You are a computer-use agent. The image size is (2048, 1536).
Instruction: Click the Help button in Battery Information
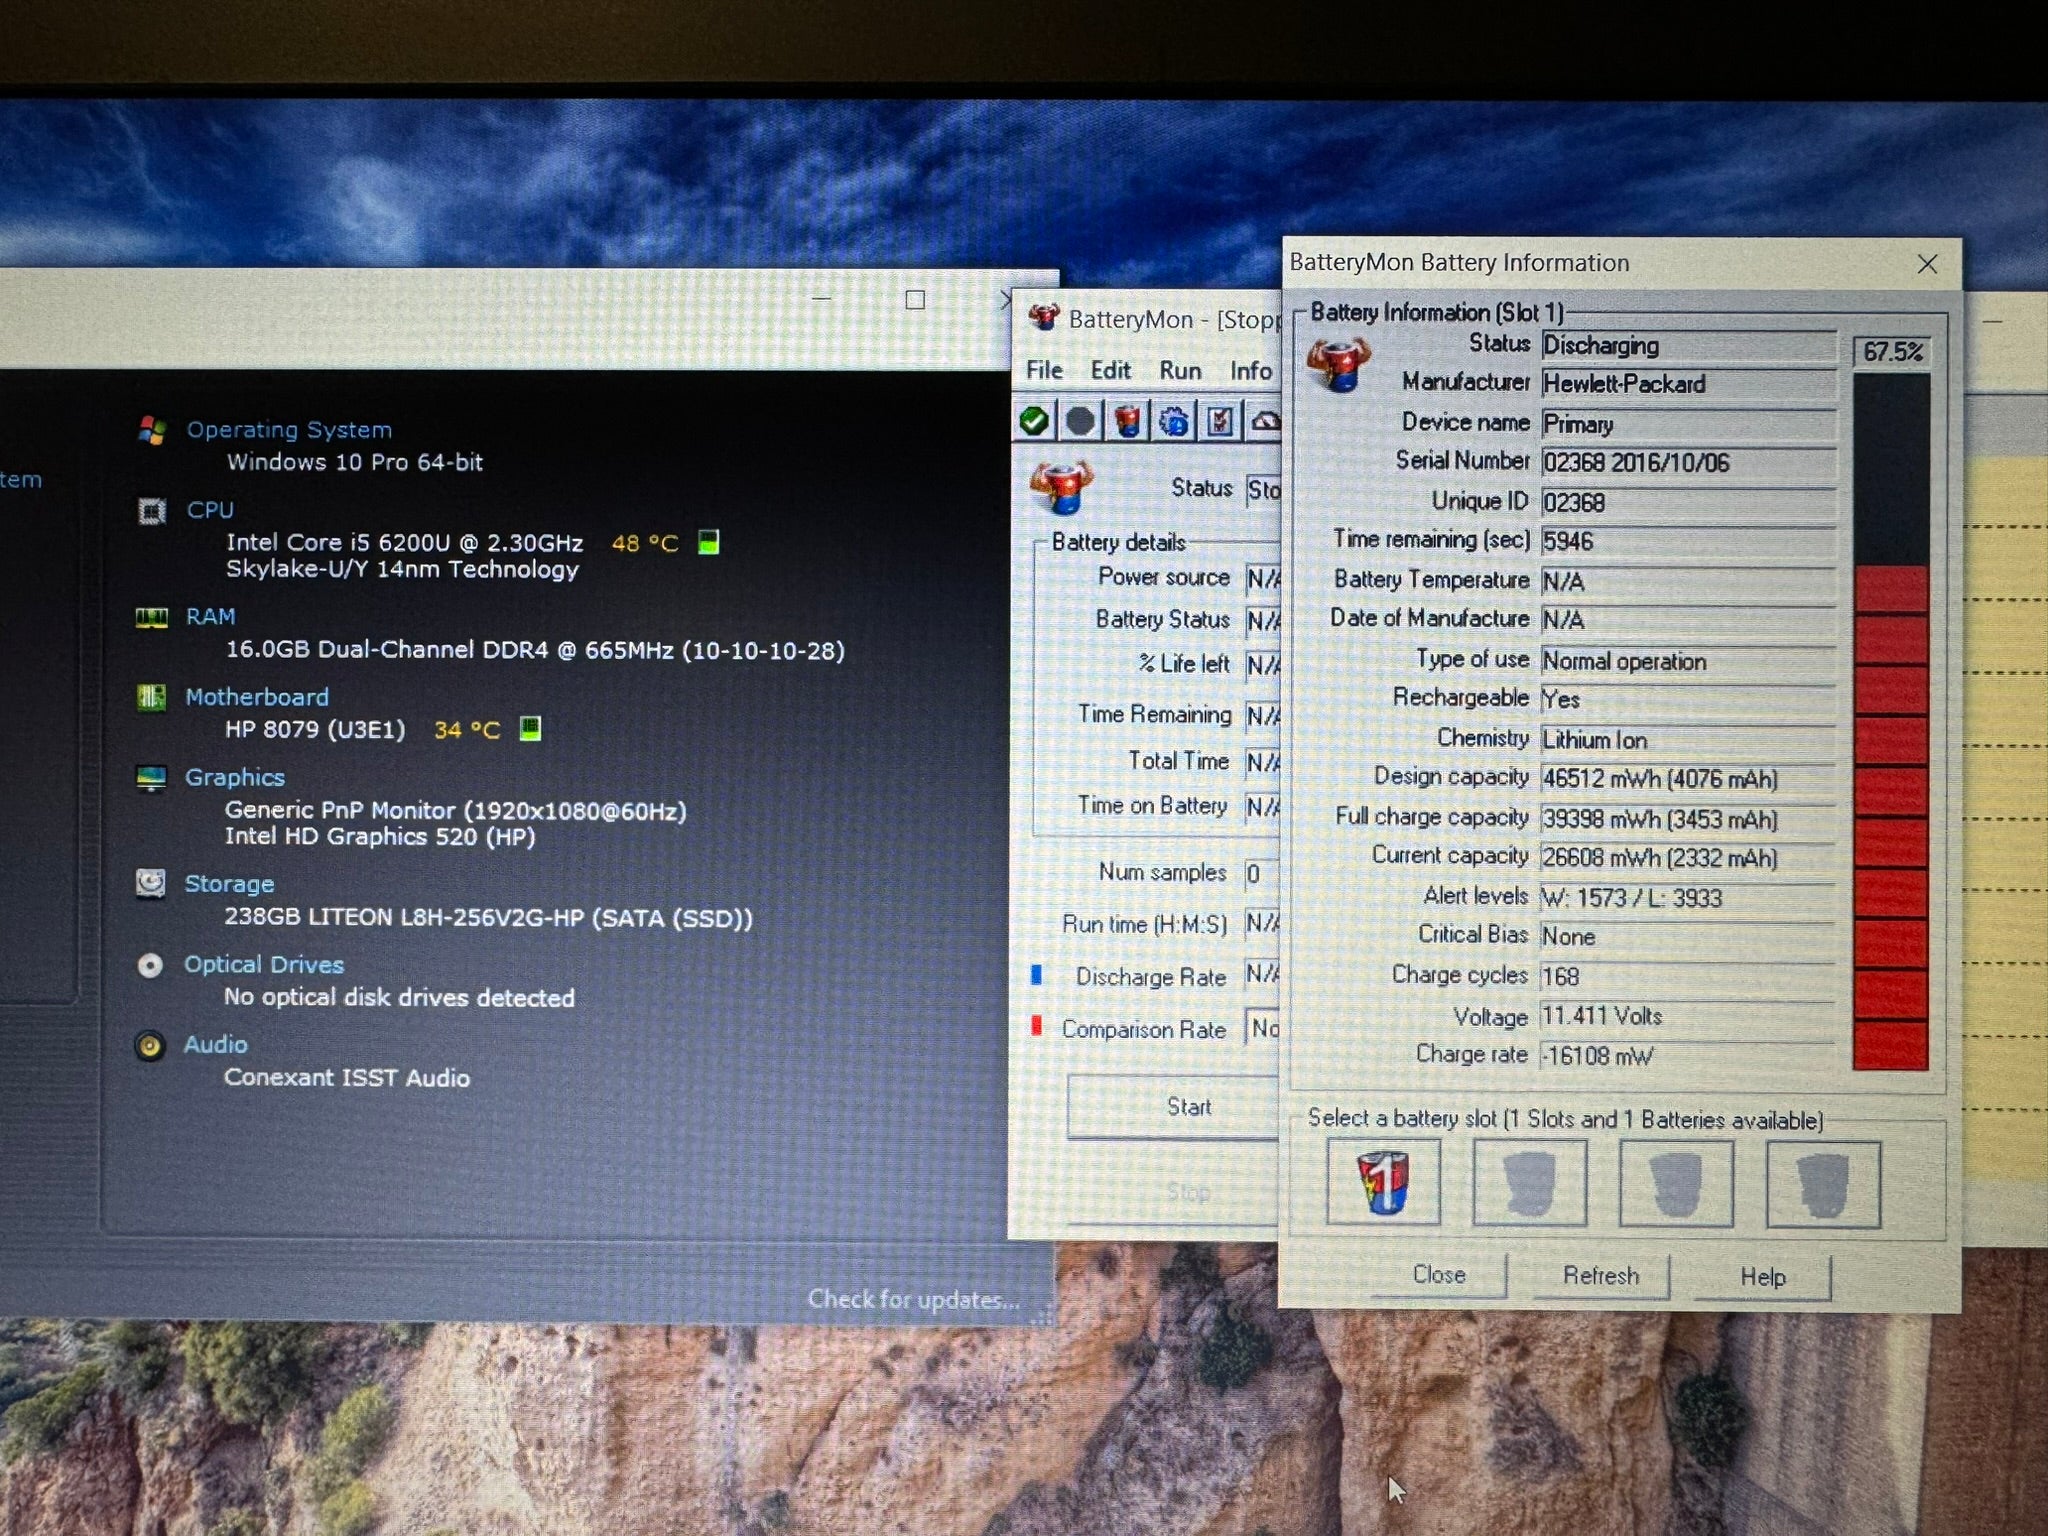point(1764,1273)
